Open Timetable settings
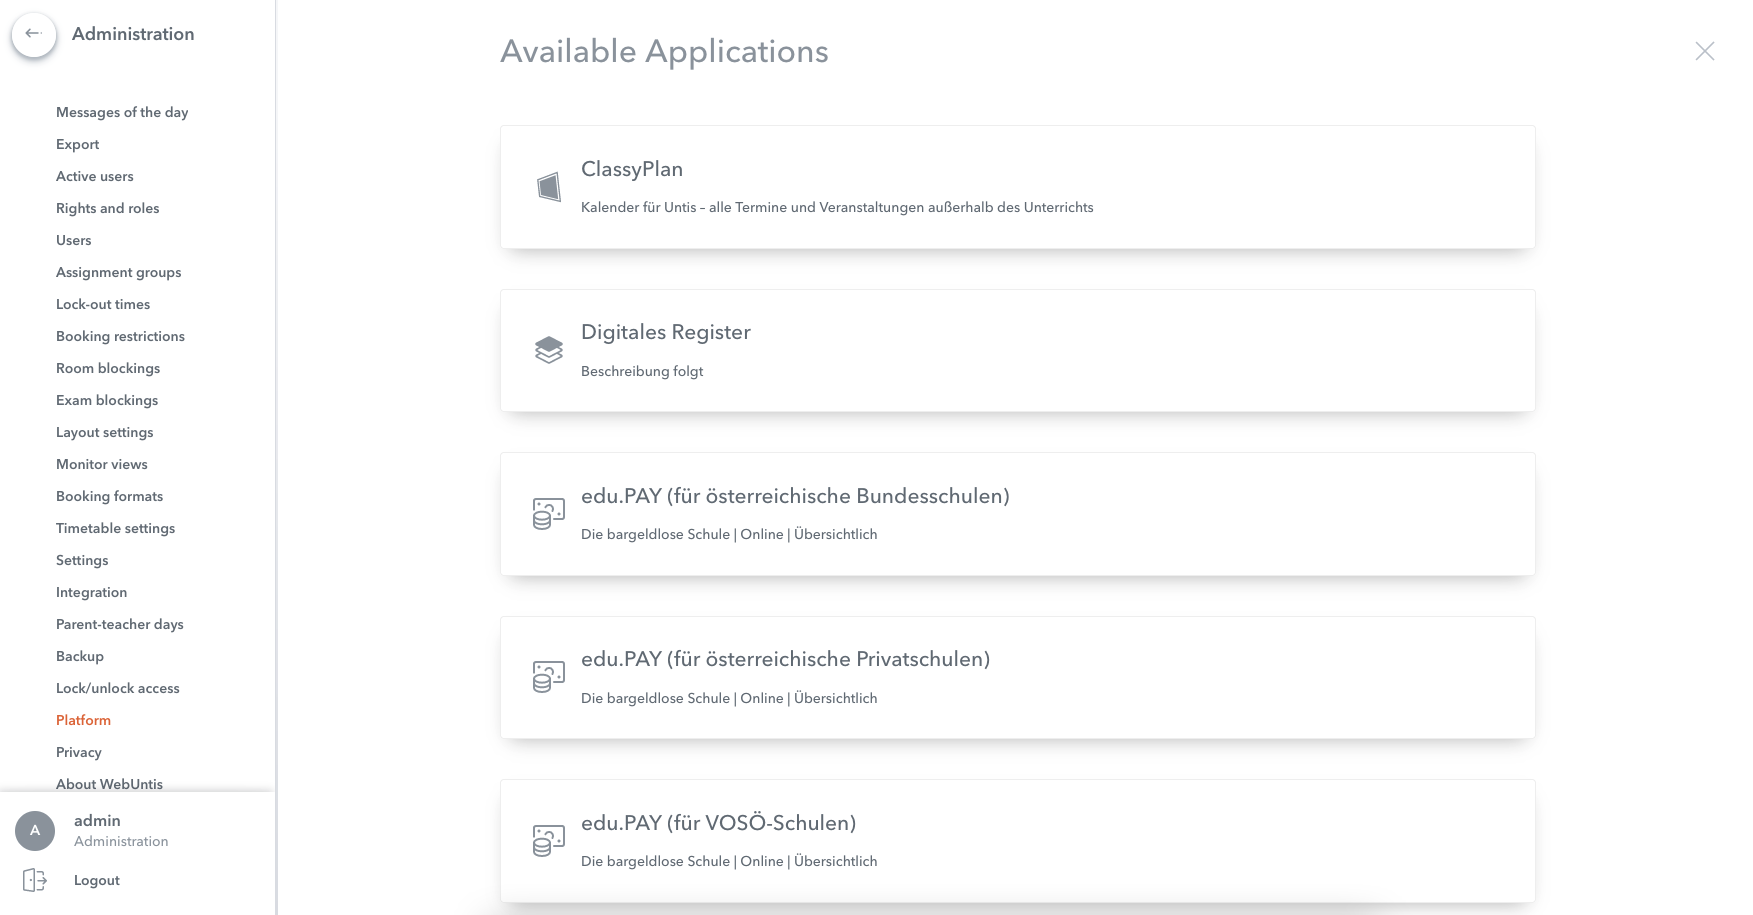This screenshot has width=1753, height=915. point(116,528)
